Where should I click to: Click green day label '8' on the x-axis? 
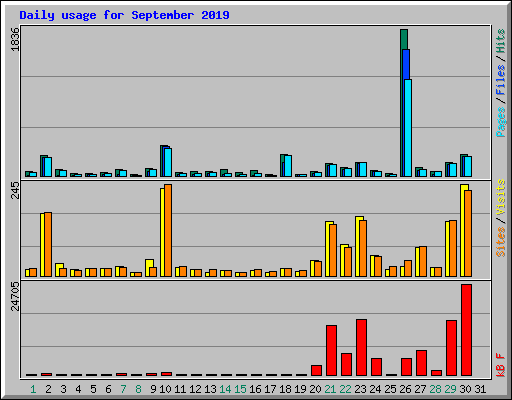coord(138,389)
